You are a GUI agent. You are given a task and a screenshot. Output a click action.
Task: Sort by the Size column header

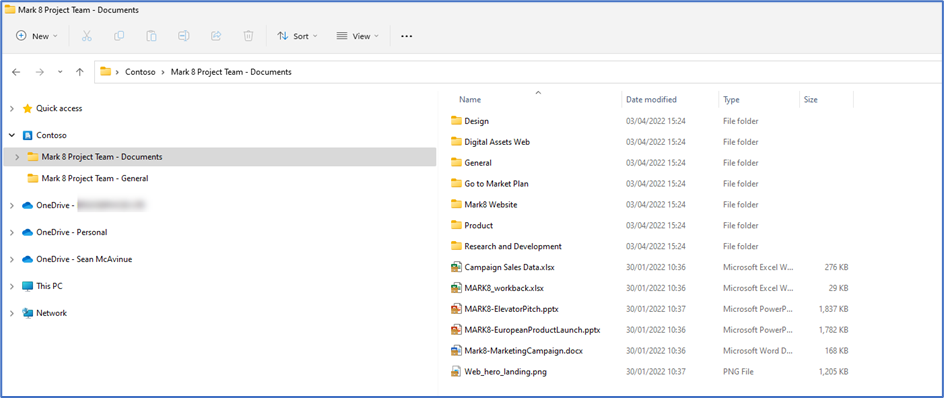pos(810,99)
